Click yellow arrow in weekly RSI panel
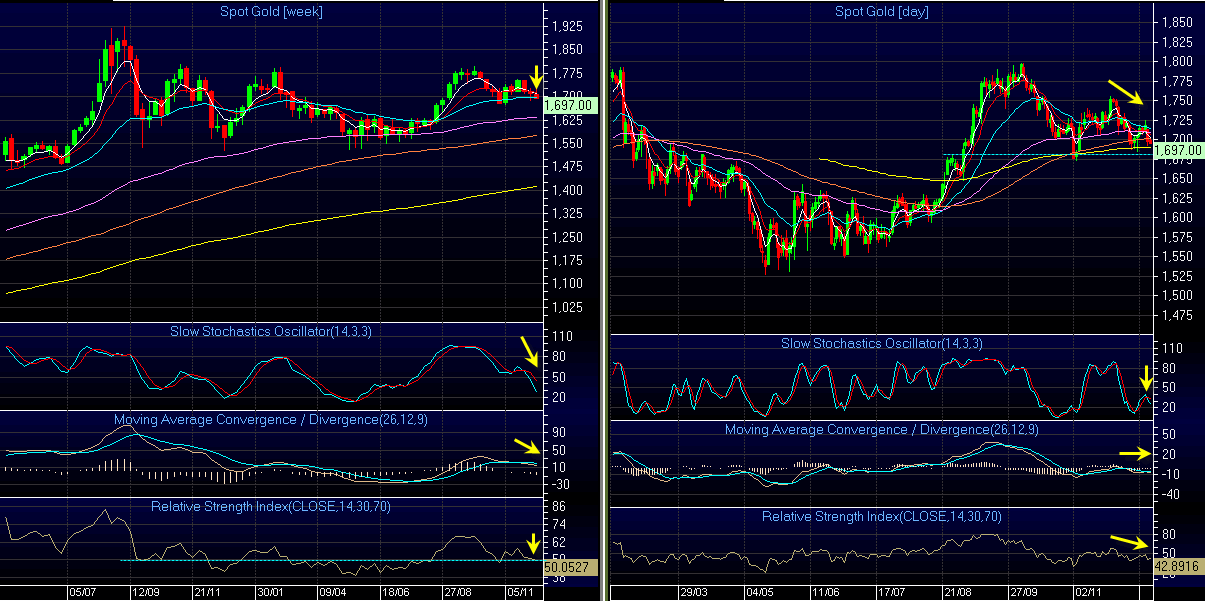This screenshot has height=601, width=1205. (x=529, y=545)
